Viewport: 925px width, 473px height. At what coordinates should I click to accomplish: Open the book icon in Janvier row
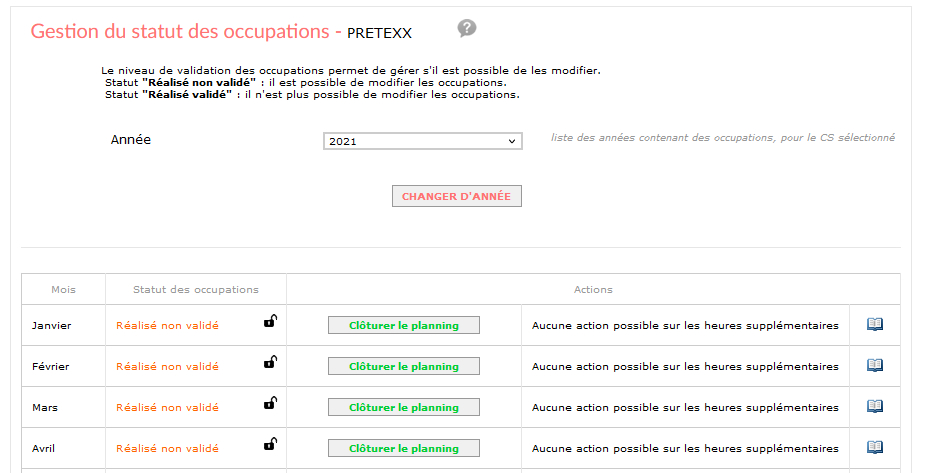875,324
